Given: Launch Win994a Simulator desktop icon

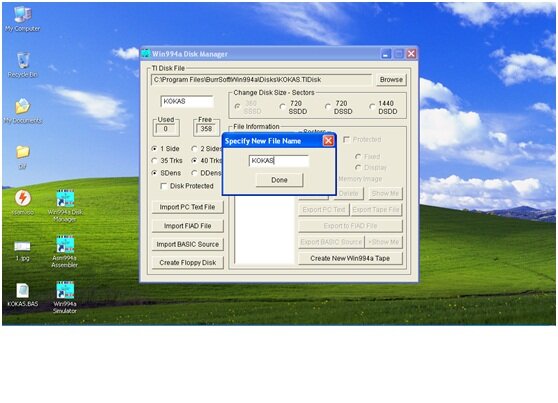Looking at the screenshot, I should click(x=65, y=297).
